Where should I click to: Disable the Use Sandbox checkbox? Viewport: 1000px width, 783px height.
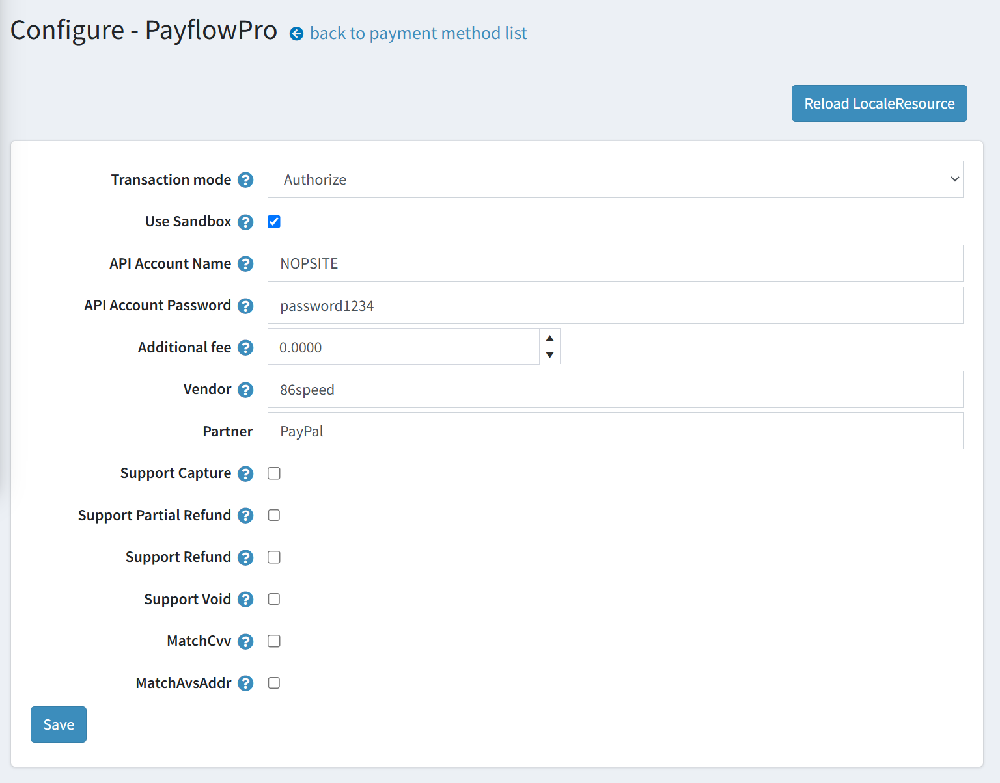[274, 221]
